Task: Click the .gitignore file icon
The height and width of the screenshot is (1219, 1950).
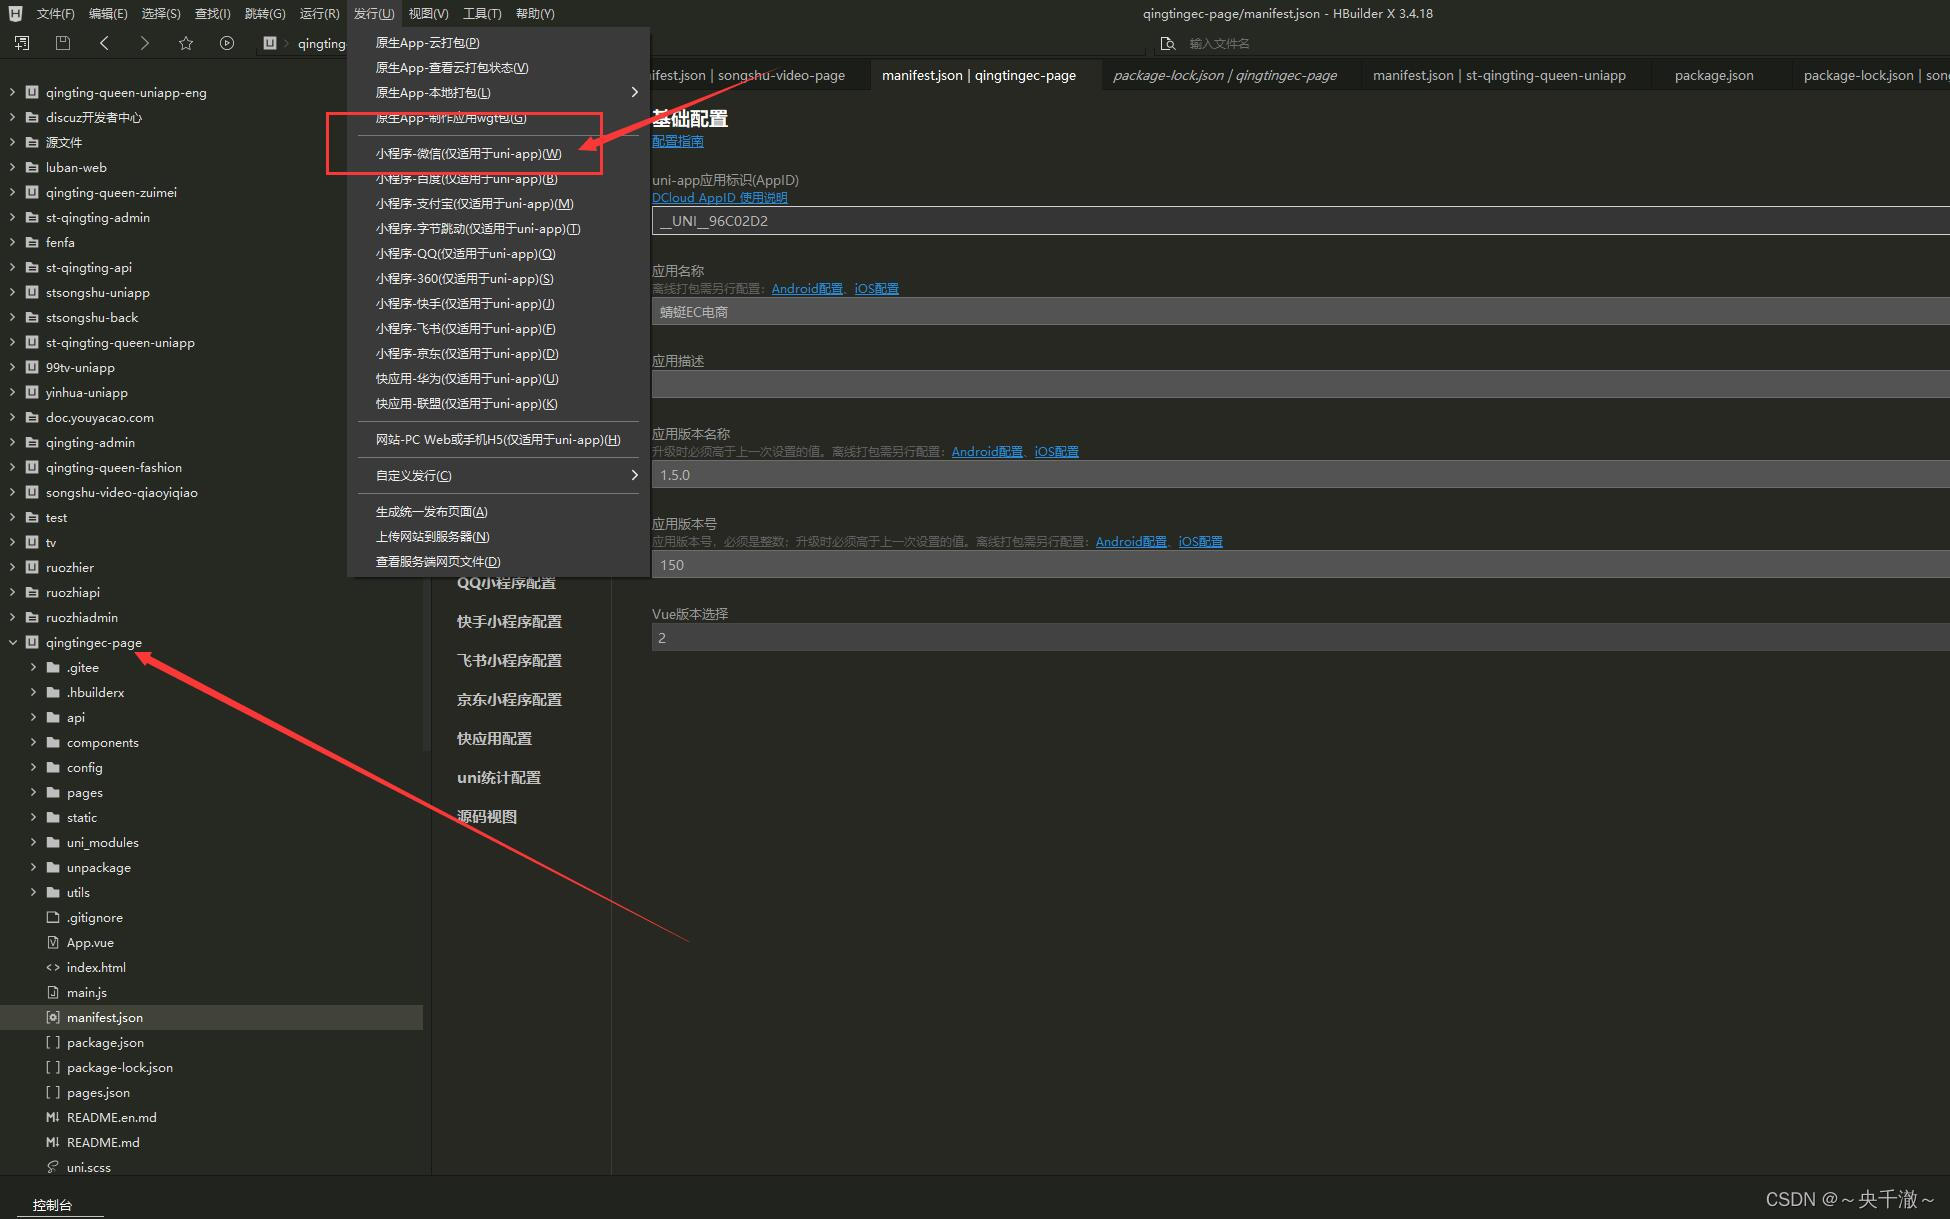Action: (53, 917)
